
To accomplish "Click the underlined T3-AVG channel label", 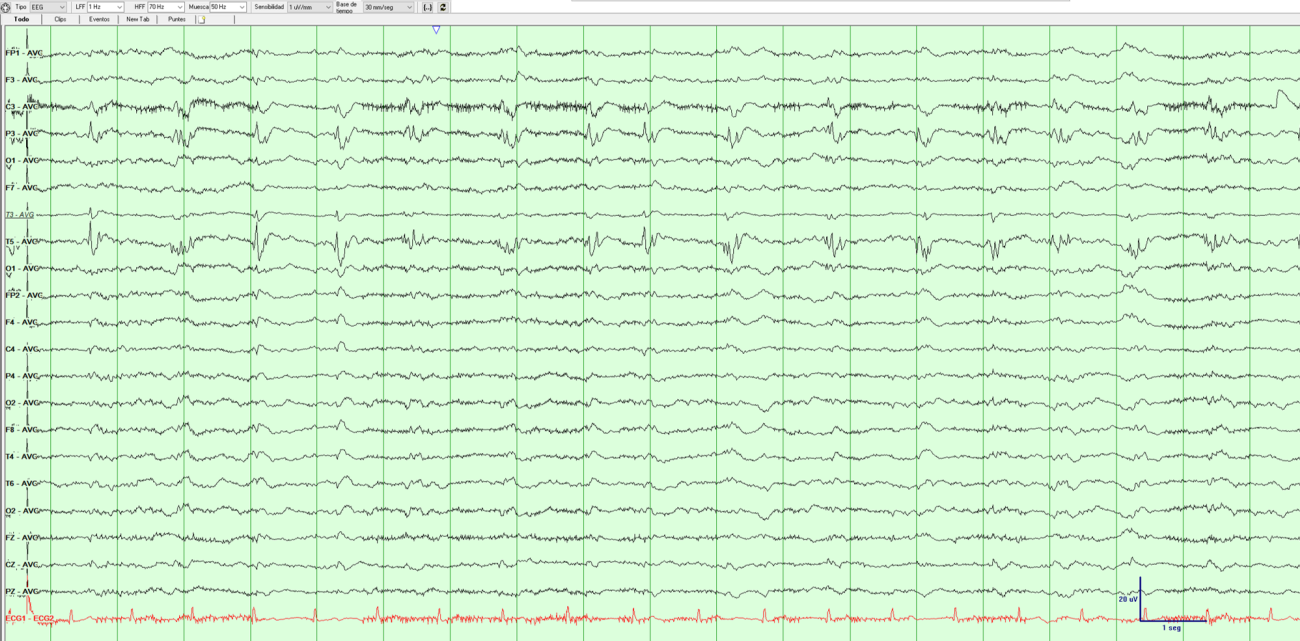I will [x=20, y=214].
